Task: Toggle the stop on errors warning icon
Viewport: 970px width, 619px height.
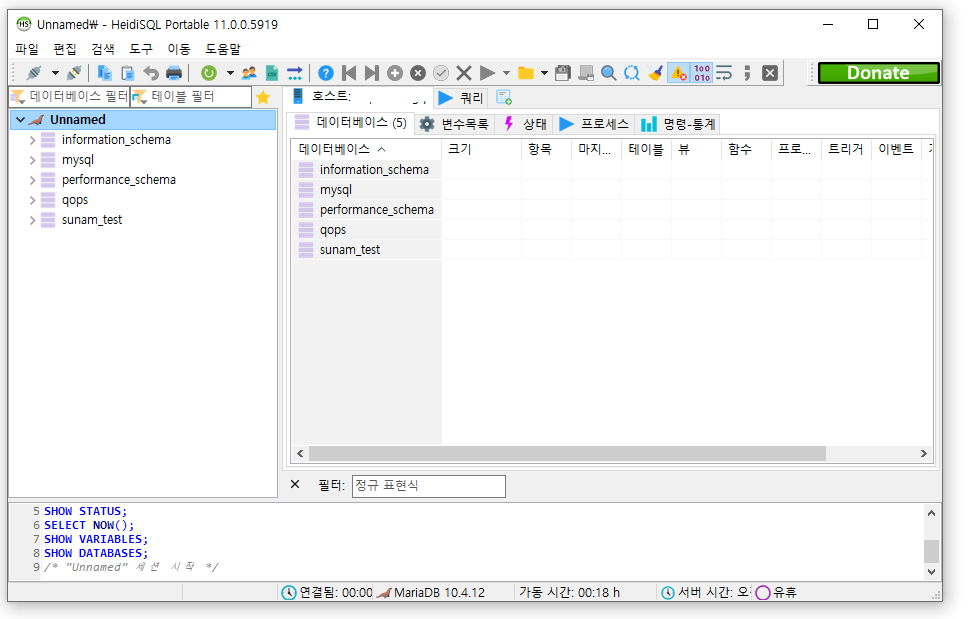Action: click(x=679, y=73)
